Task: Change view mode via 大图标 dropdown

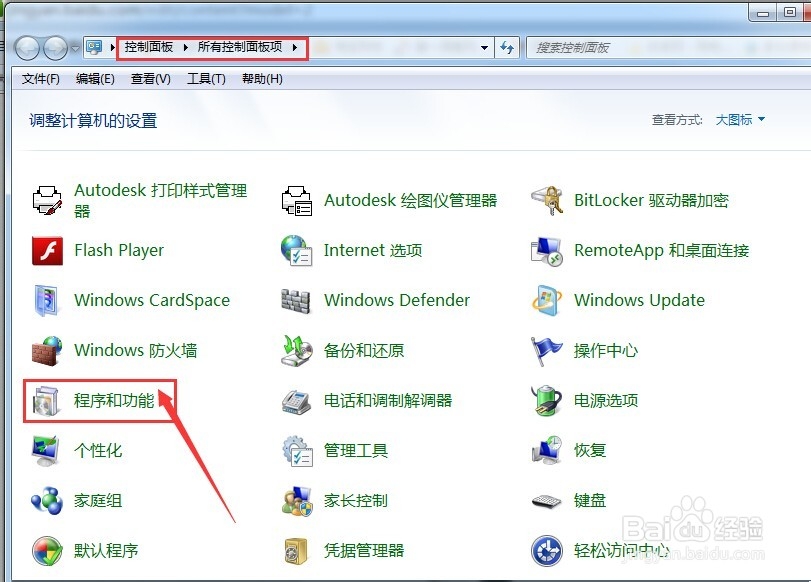Action: (740, 120)
